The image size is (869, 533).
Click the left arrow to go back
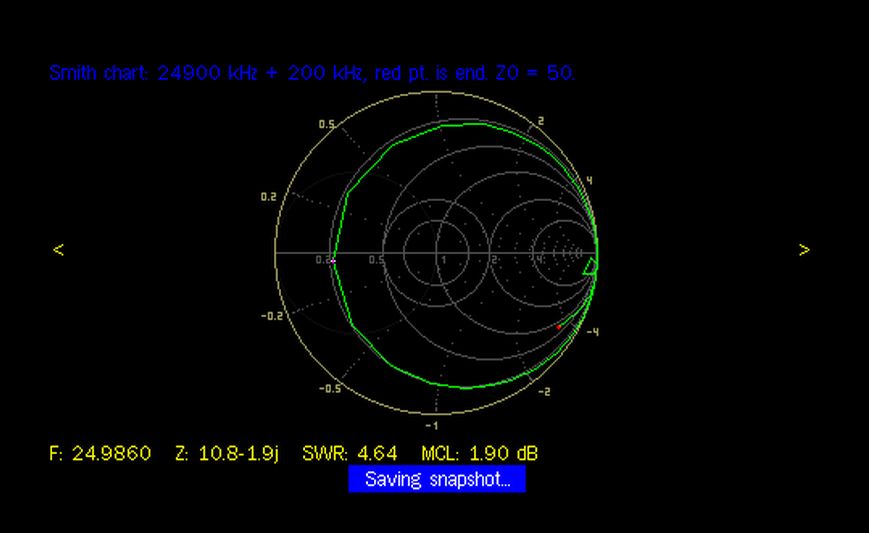(x=58, y=250)
